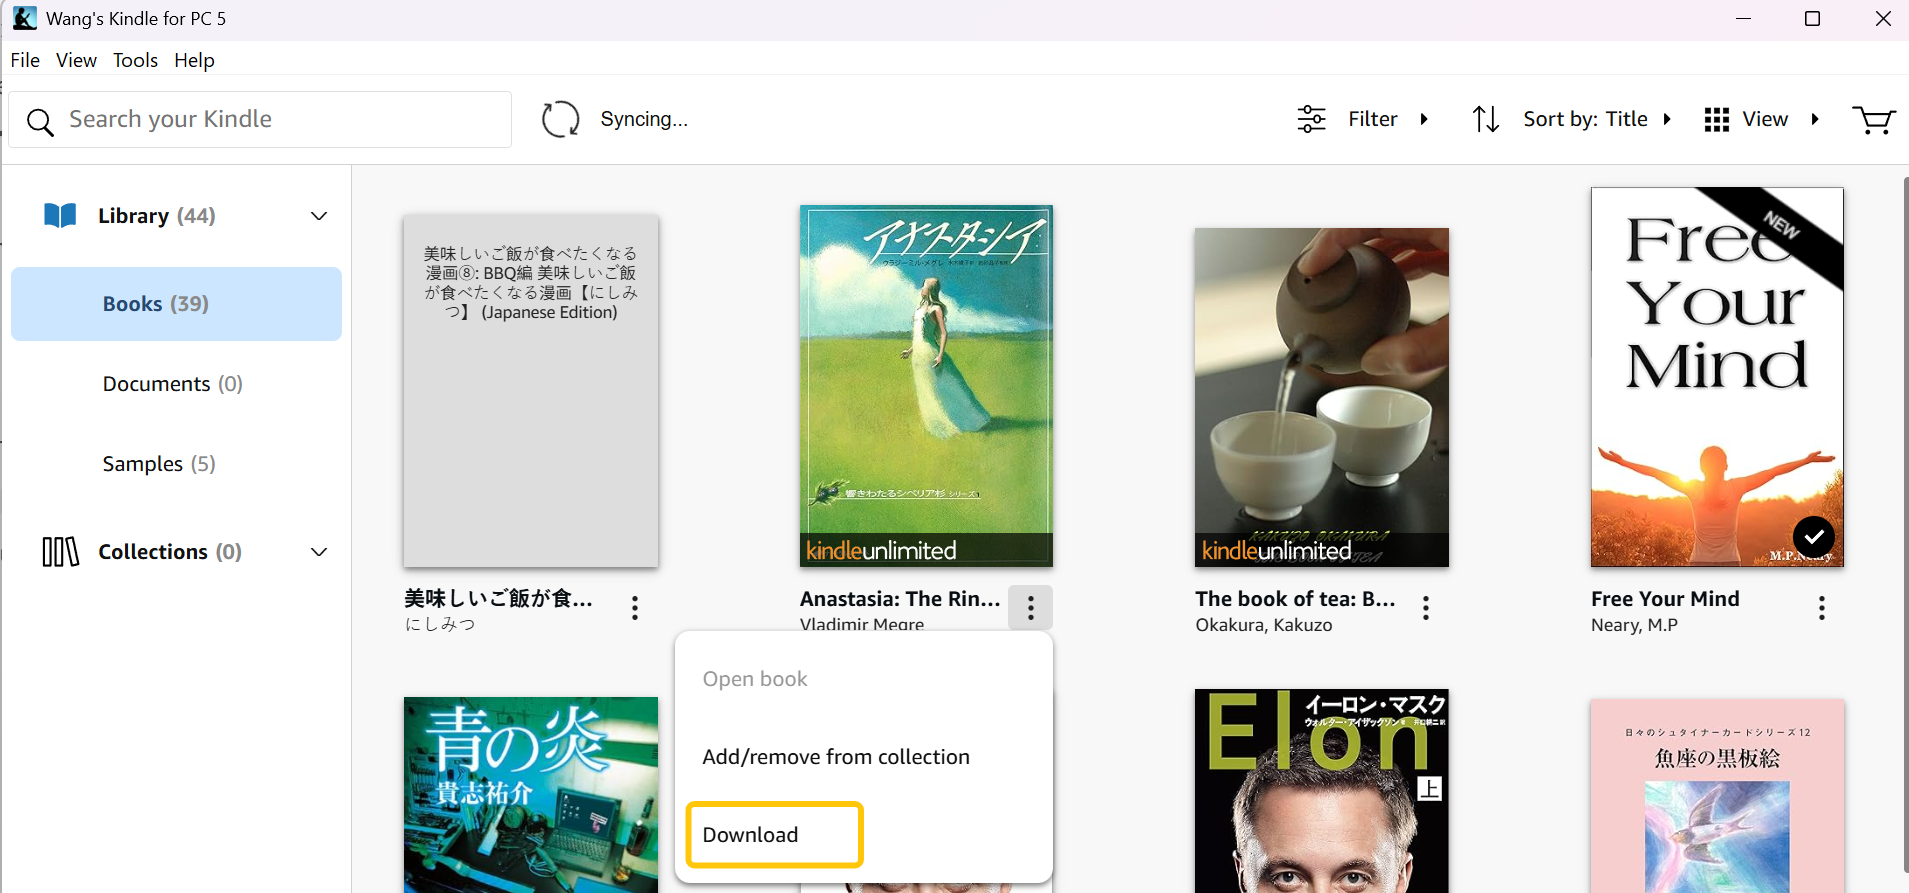1909x893 pixels.
Task: Click author Okakura, Kakuzo text
Action: (x=1264, y=625)
